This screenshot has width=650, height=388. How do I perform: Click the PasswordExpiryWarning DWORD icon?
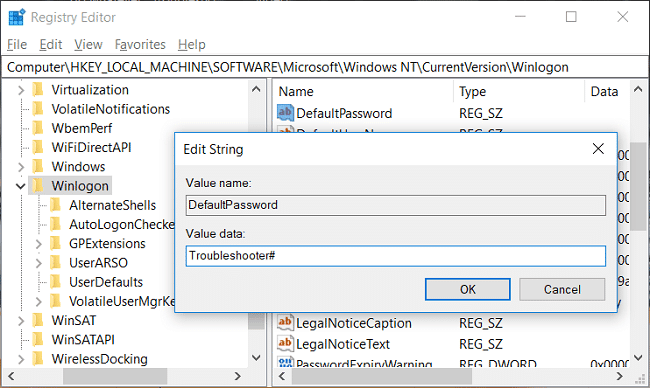click(285, 363)
